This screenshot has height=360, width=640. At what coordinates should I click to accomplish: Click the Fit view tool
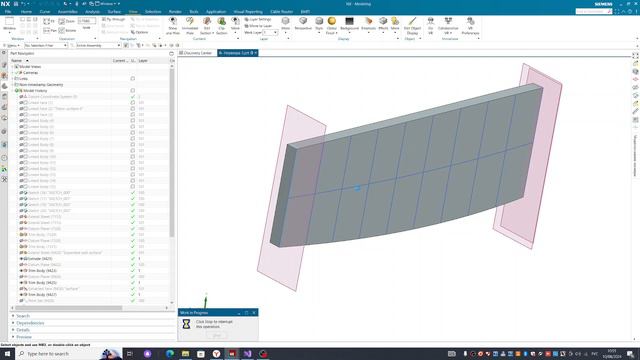(x=49, y=21)
